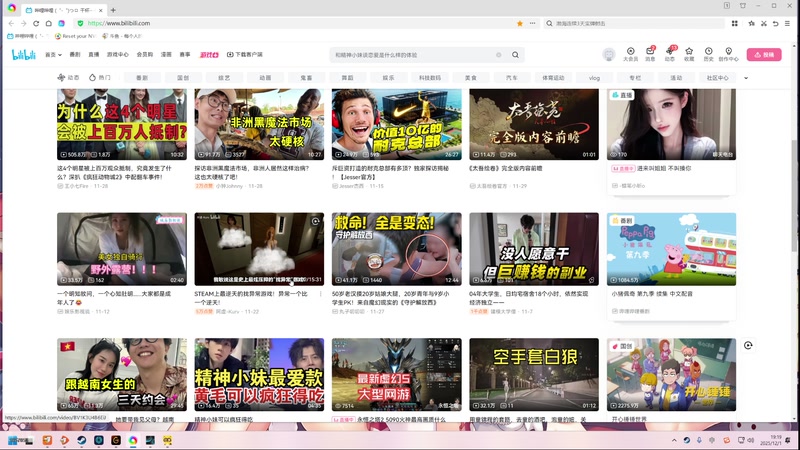
Task: Open address bar three-dots menu
Action: (x=533, y=23)
